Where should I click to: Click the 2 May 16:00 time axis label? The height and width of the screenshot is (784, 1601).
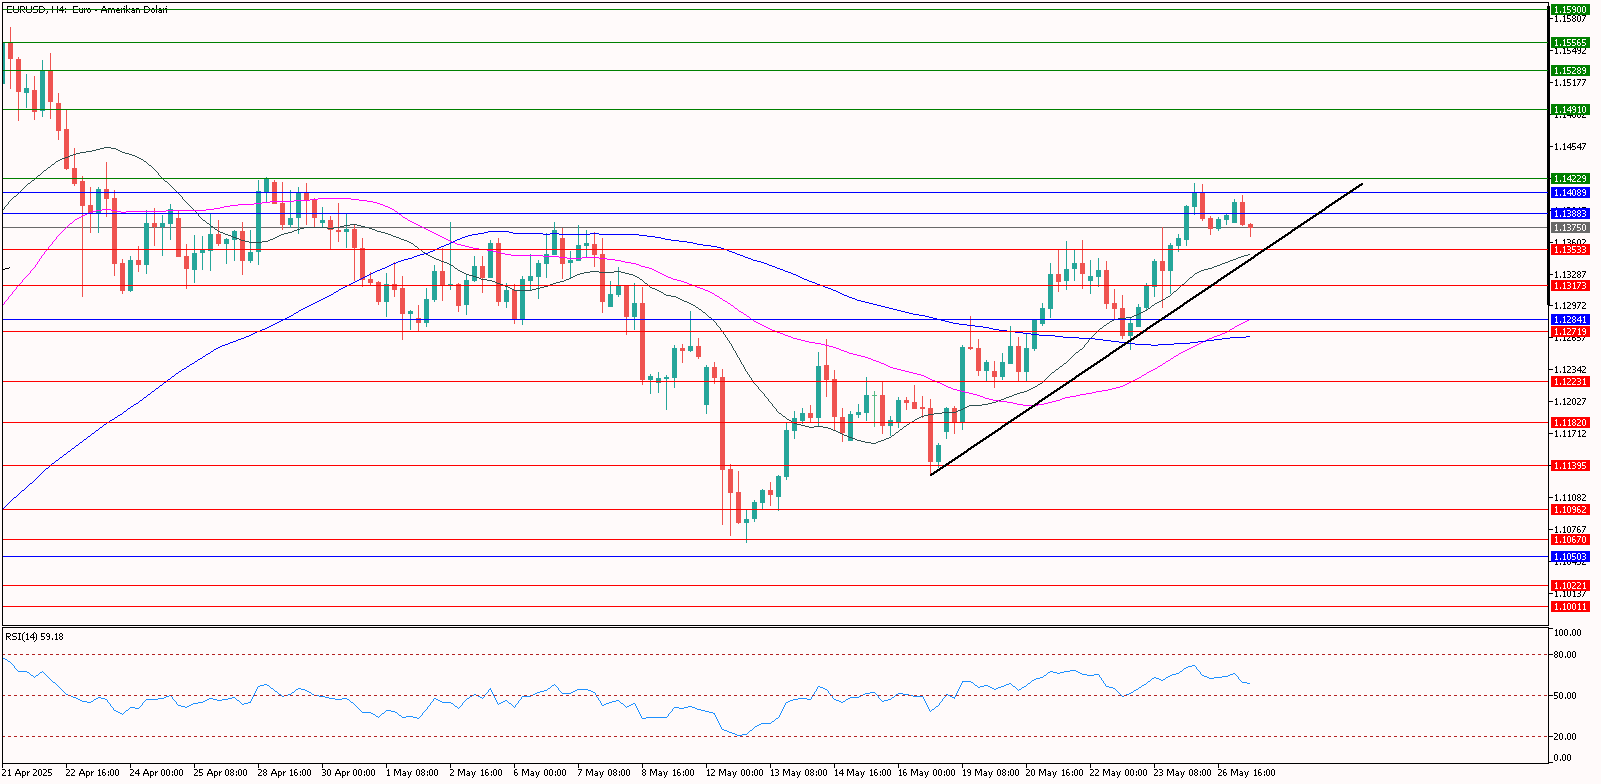[x=476, y=773]
